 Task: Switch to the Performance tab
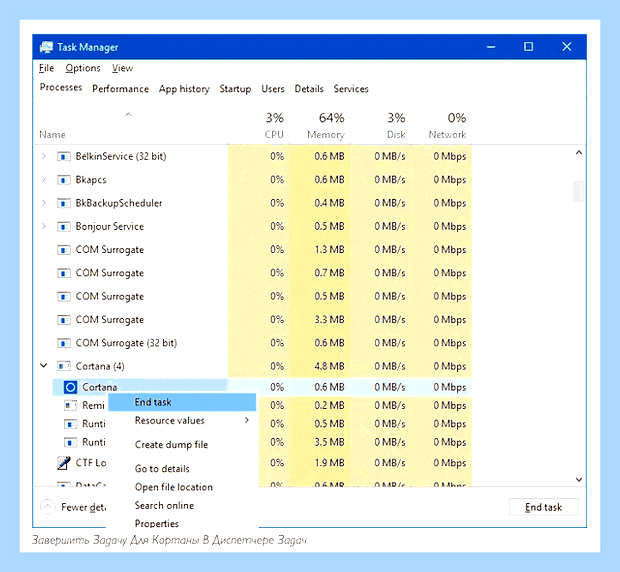[x=120, y=89]
